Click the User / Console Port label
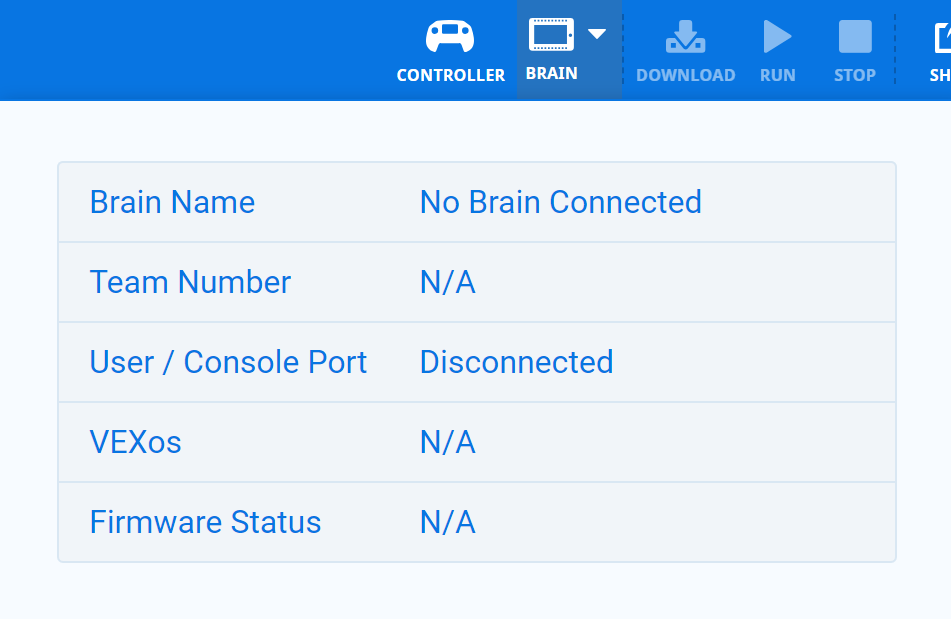 coord(228,362)
